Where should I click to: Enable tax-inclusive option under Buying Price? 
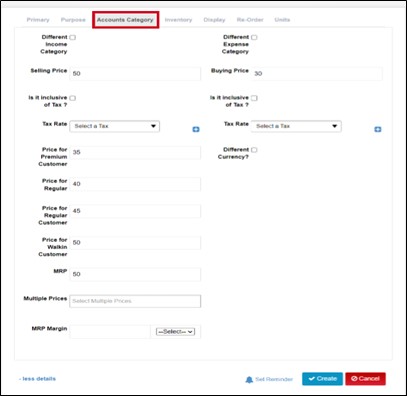click(254, 98)
